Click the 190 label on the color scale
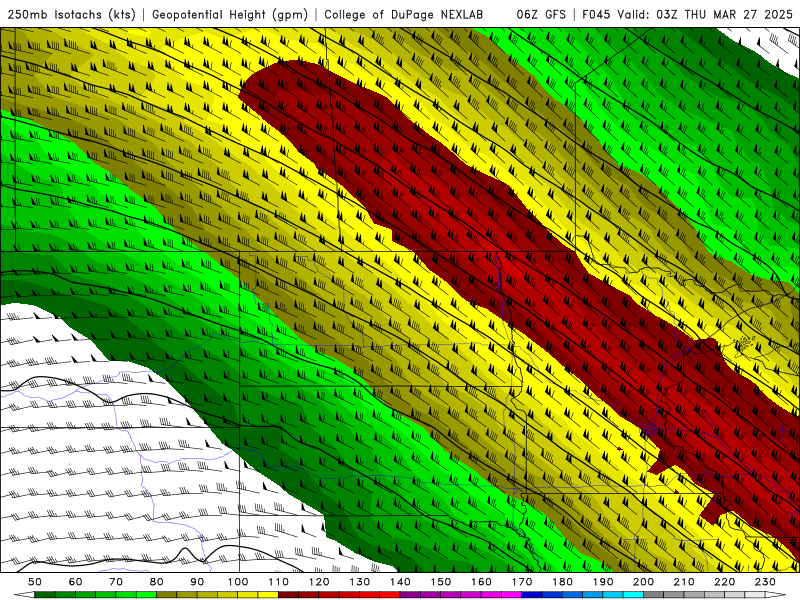Viewport: 800px width, 600px height. coord(603,582)
